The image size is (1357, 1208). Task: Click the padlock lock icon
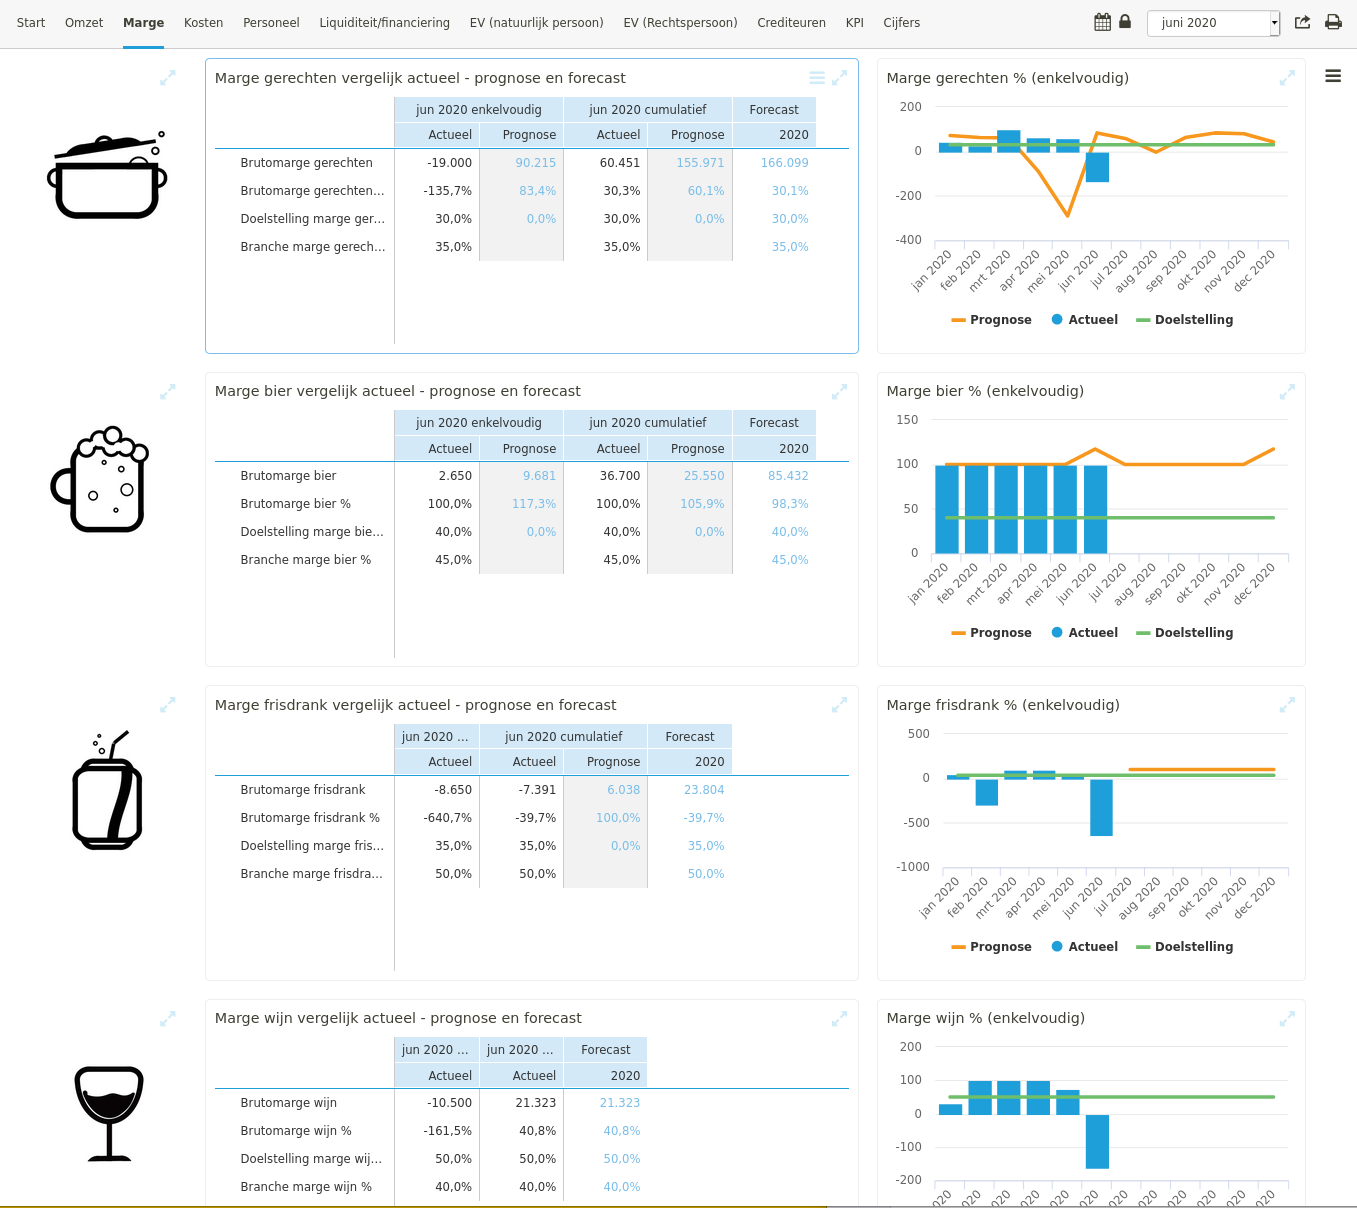click(x=1125, y=21)
